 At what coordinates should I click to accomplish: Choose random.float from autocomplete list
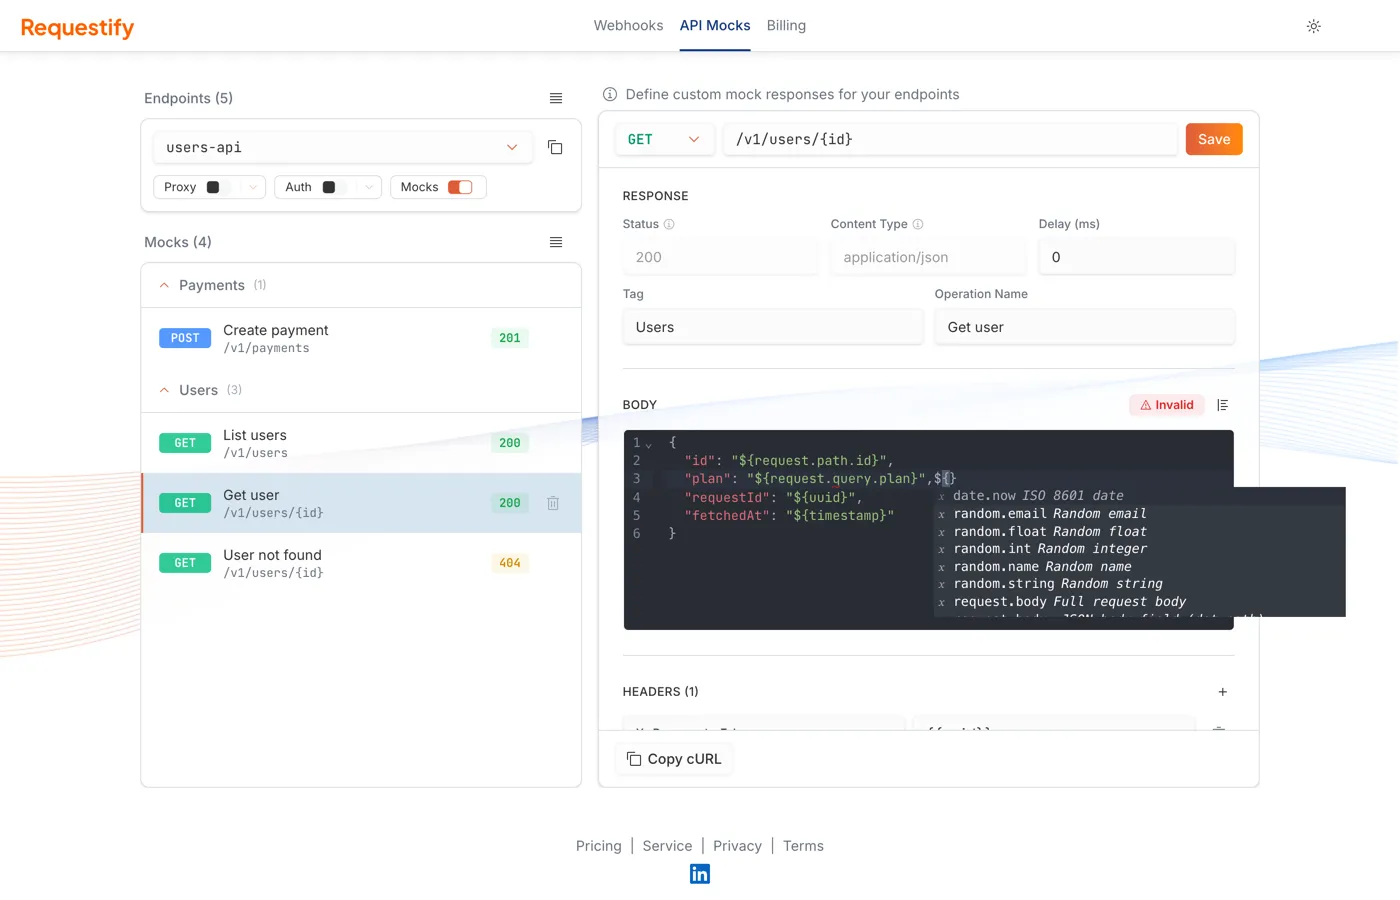click(1140, 532)
